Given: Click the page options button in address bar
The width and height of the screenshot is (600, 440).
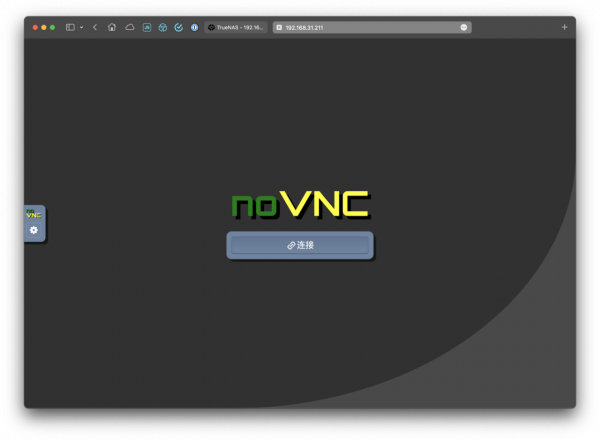Looking at the screenshot, I should (x=464, y=27).
